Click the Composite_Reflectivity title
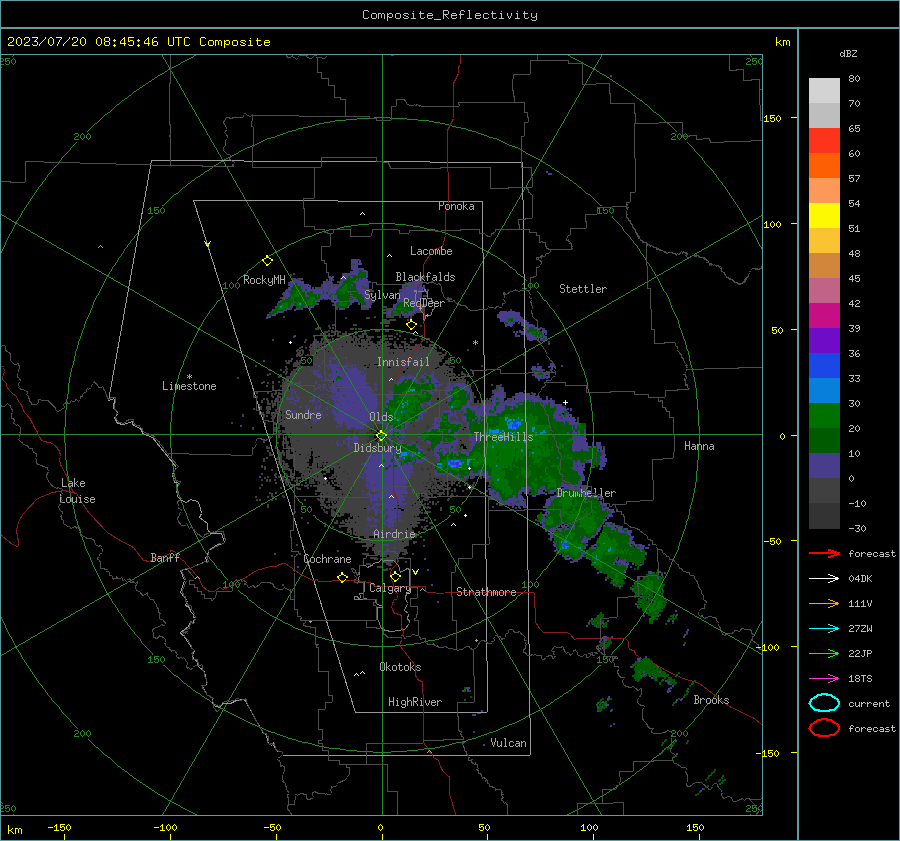 click(450, 15)
